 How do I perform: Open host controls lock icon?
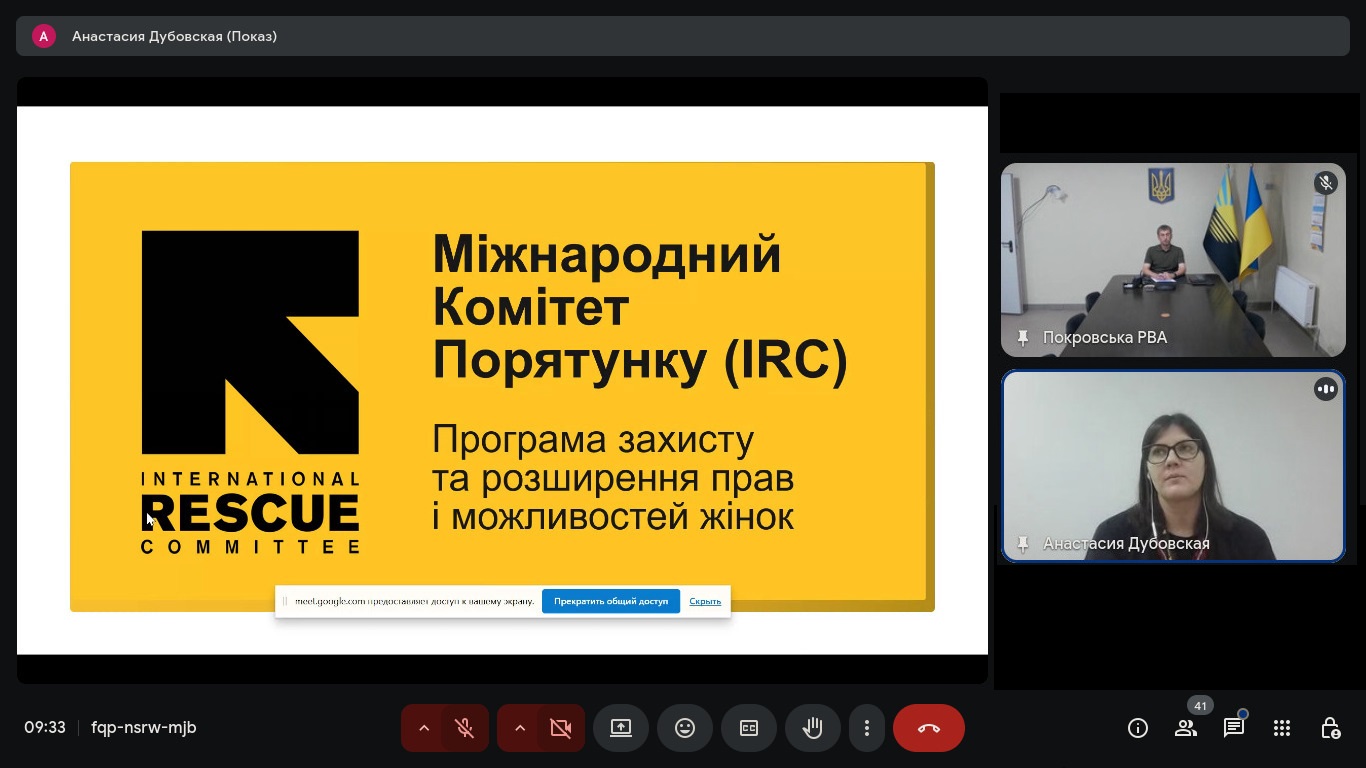[x=1330, y=728]
